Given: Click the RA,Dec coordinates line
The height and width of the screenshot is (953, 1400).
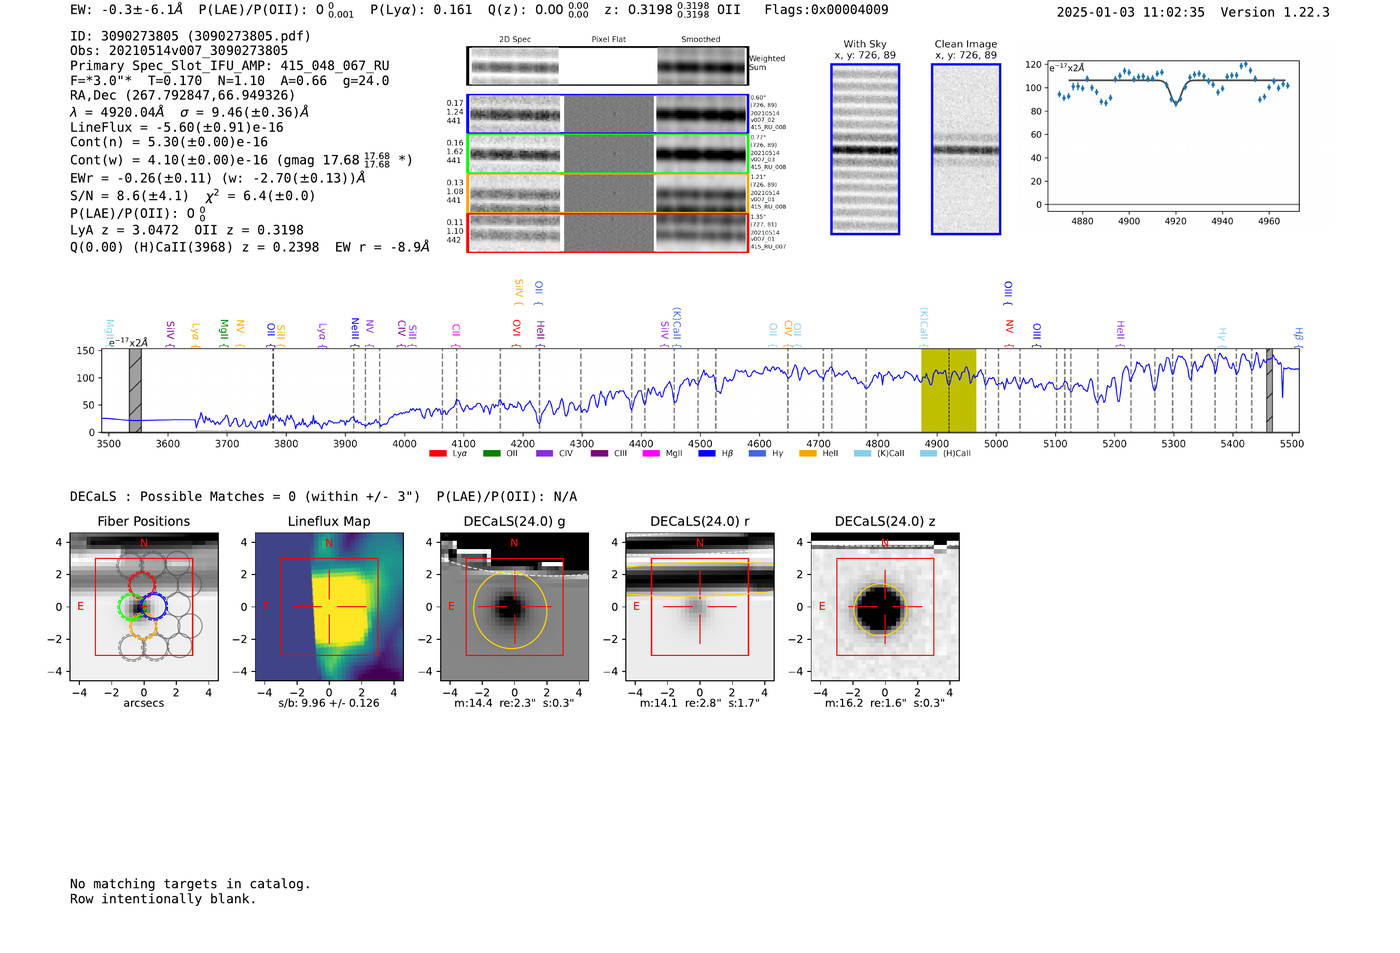Looking at the screenshot, I should click(183, 96).
